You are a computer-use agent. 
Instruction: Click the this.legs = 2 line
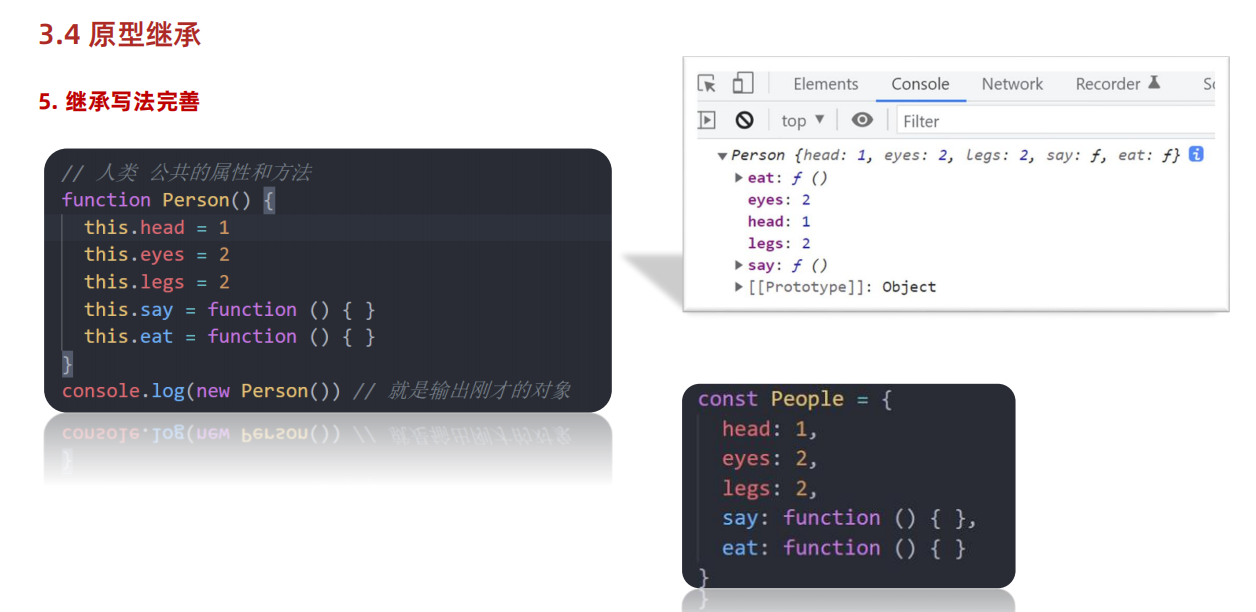tap(157, 282)
